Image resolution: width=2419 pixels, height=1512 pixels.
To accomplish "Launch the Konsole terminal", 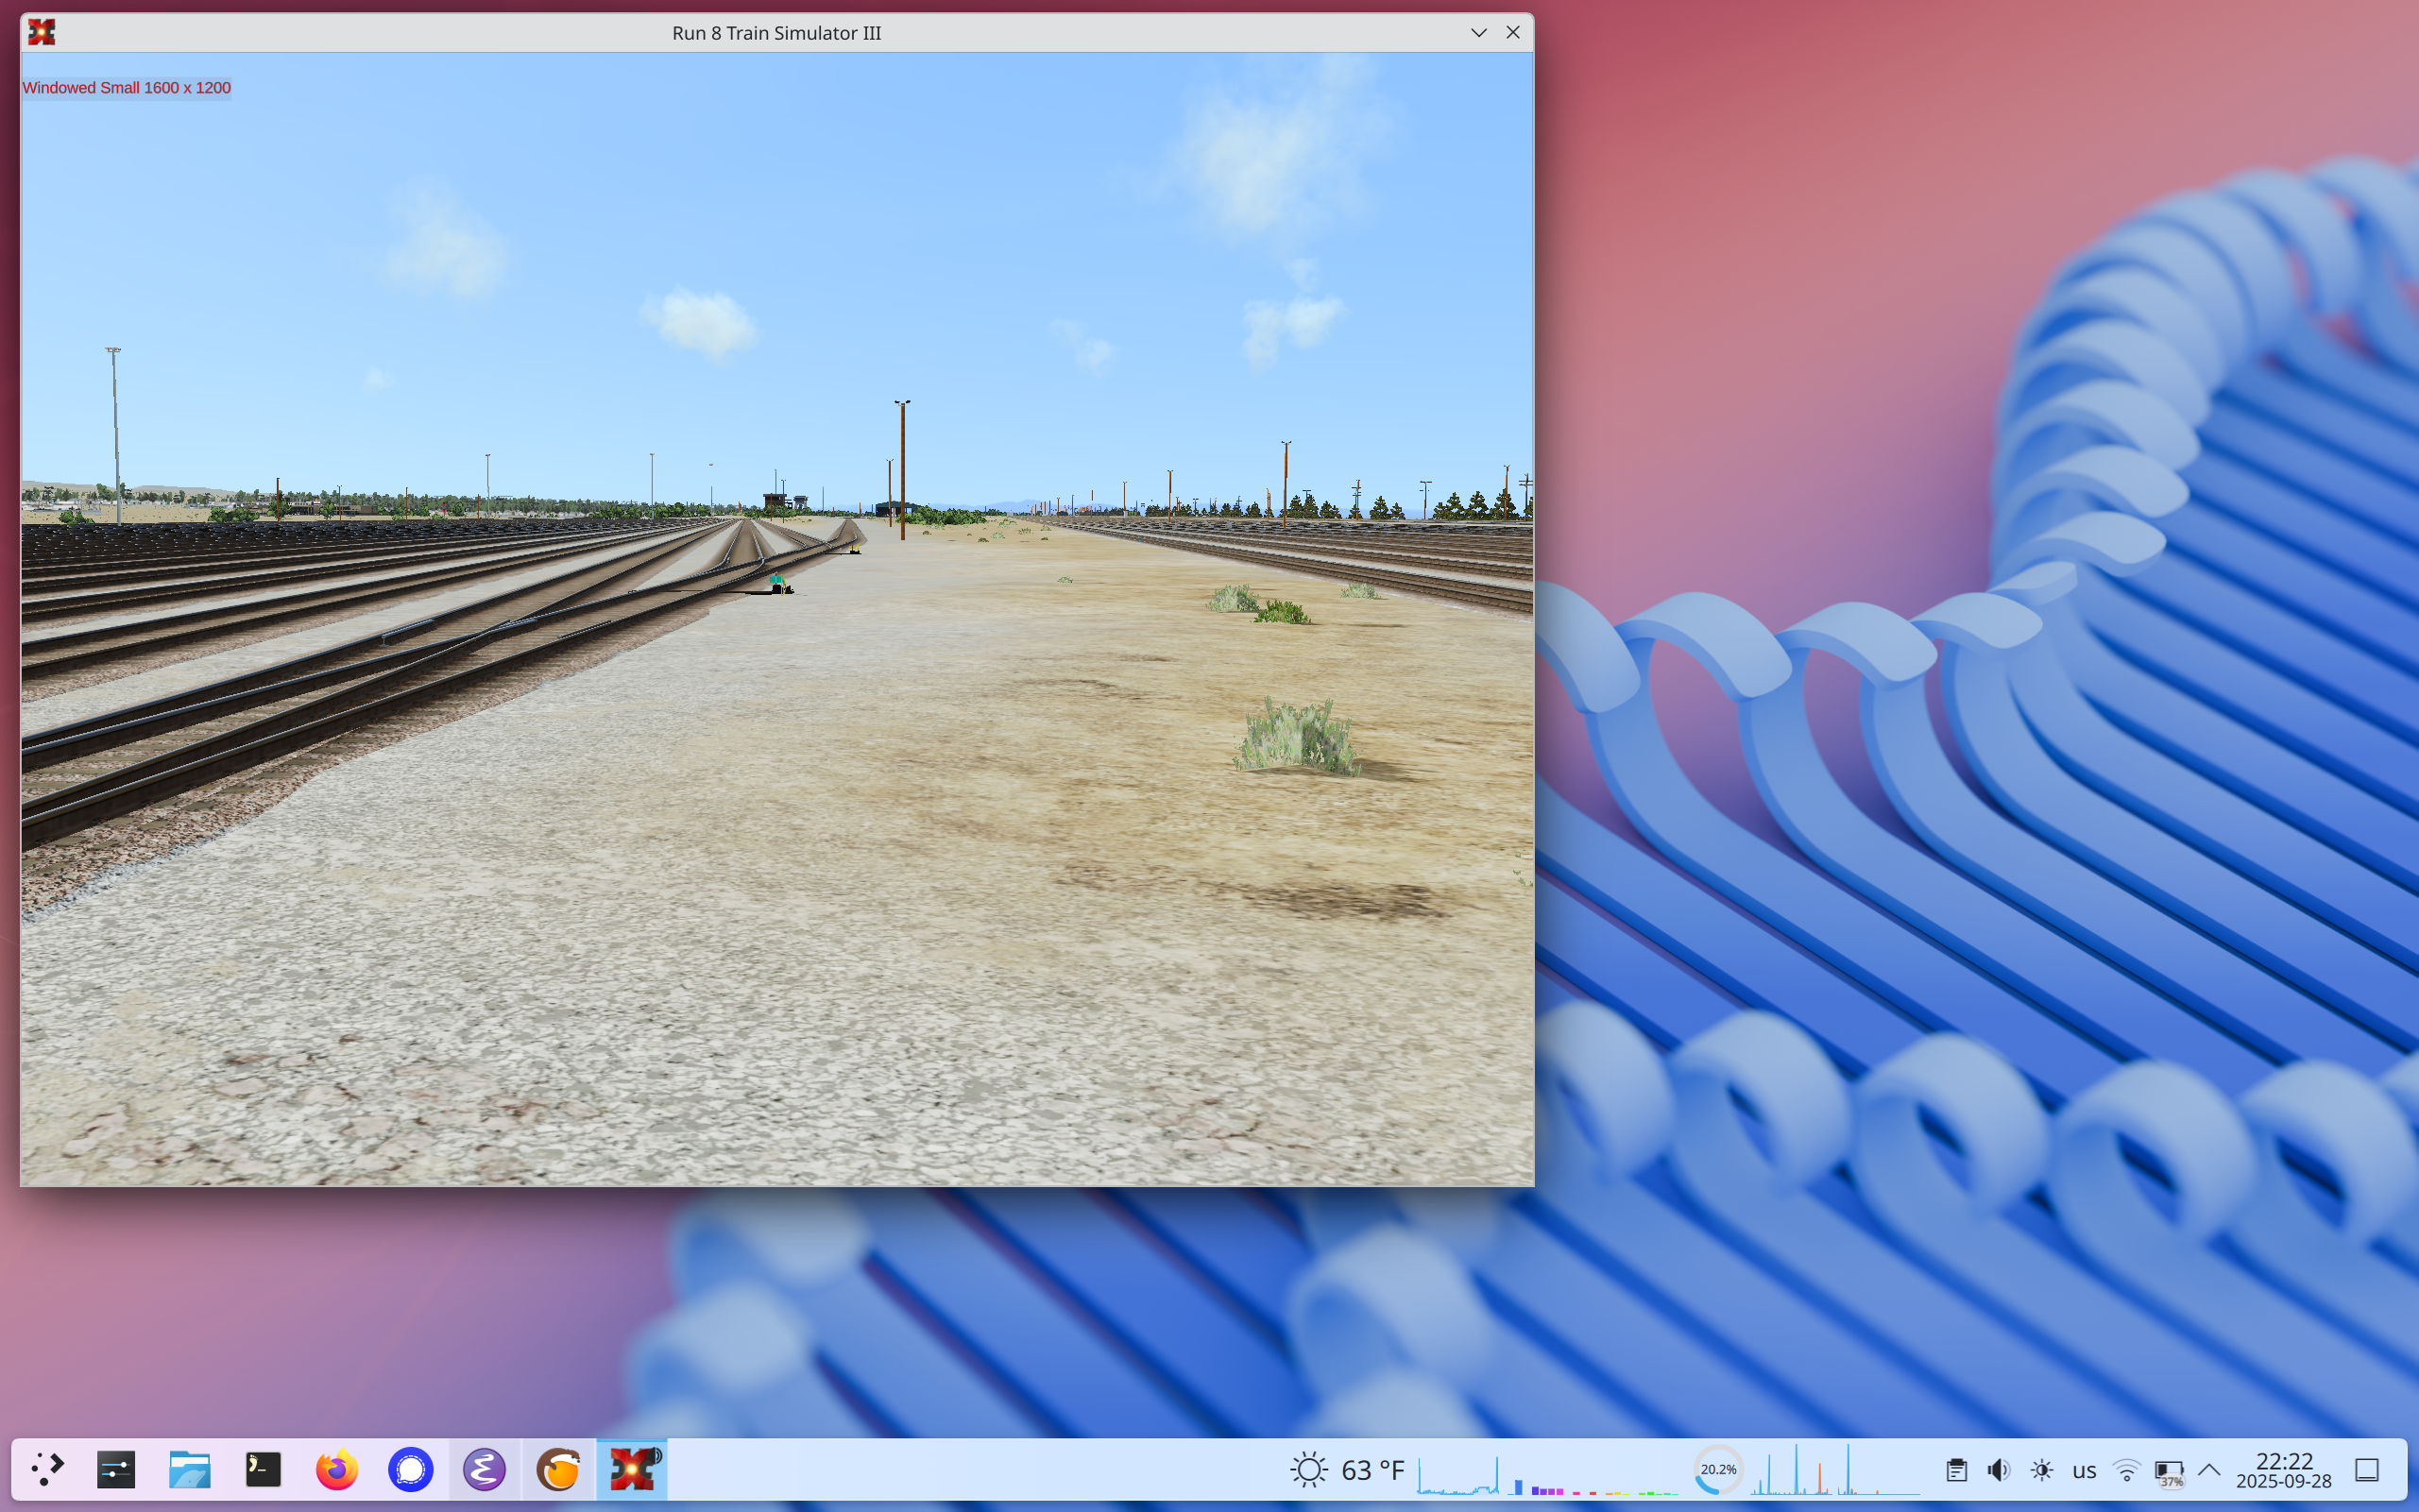I will point(262,1470).
